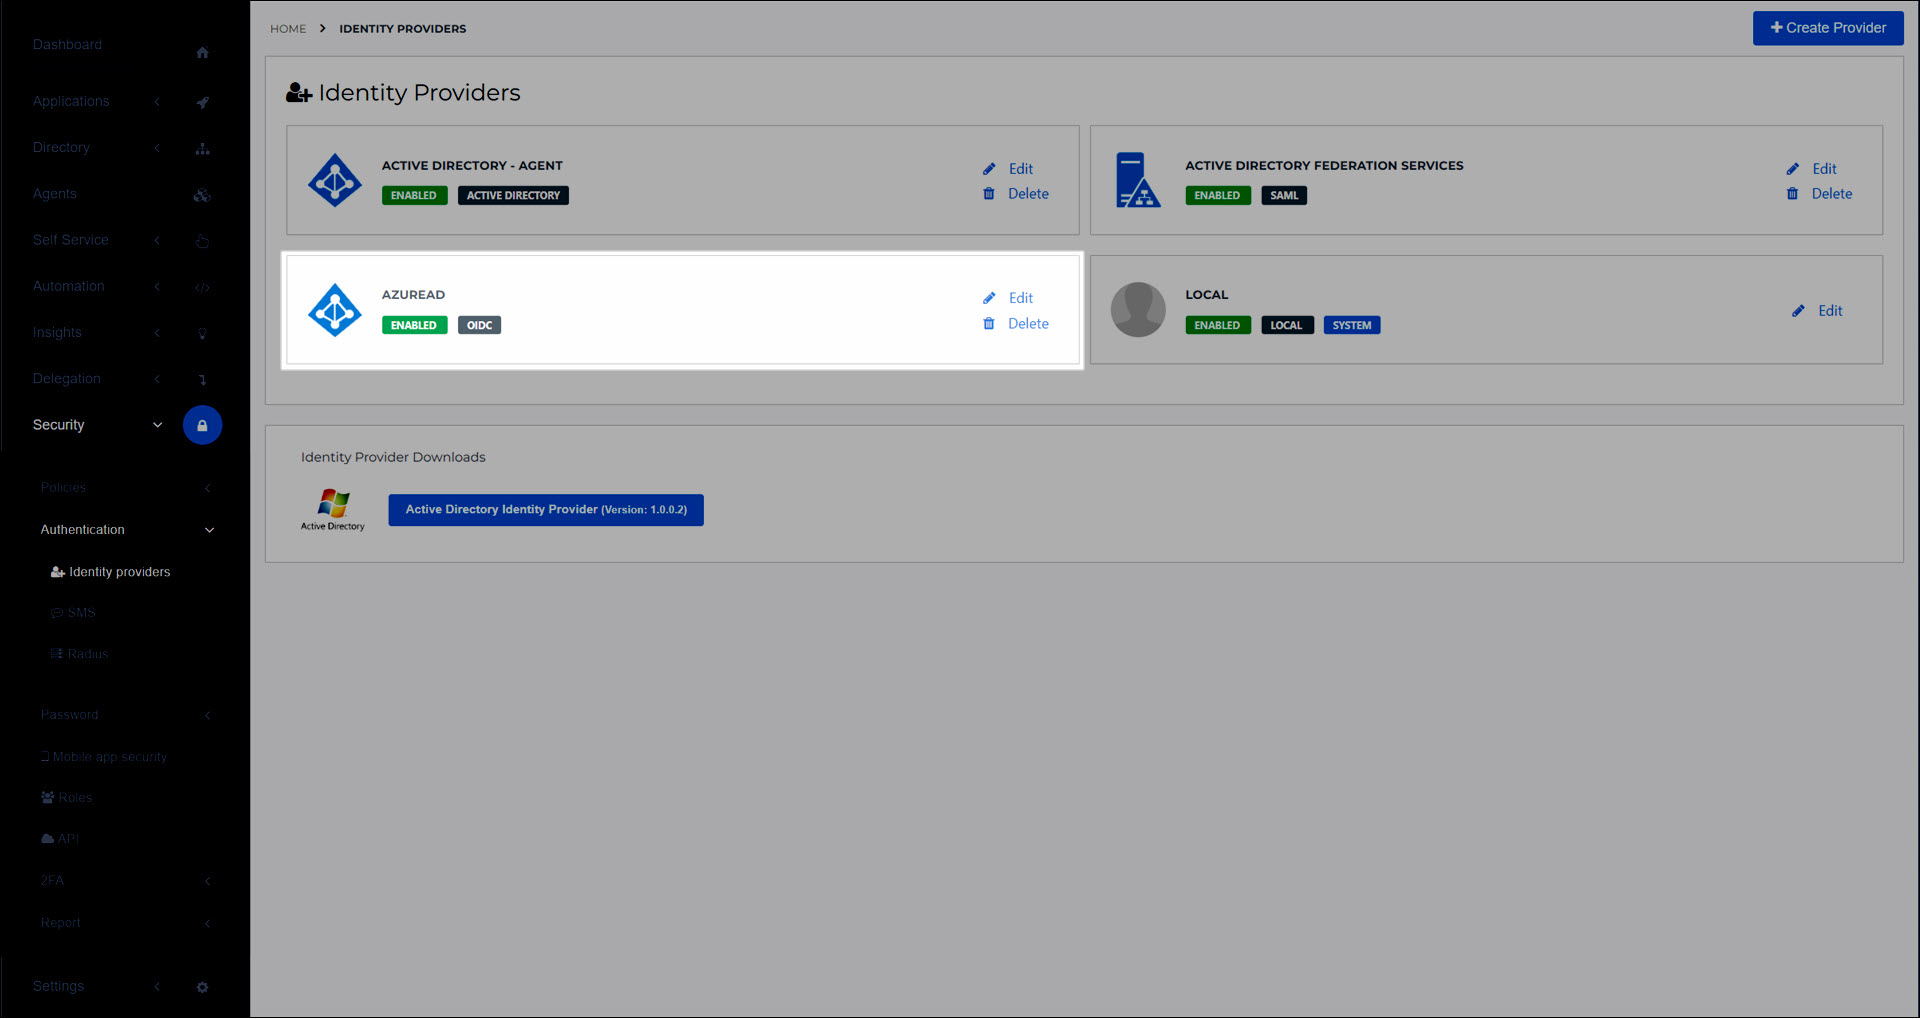The height and width of the screenshot is (1019, 1920).
Task: Expand the Applications menu chevron
Action: [157, 102]
